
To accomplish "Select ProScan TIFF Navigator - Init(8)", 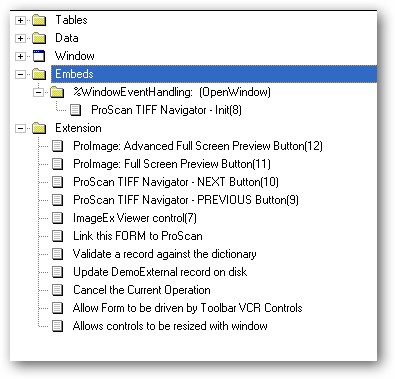I will click(166, 110).
